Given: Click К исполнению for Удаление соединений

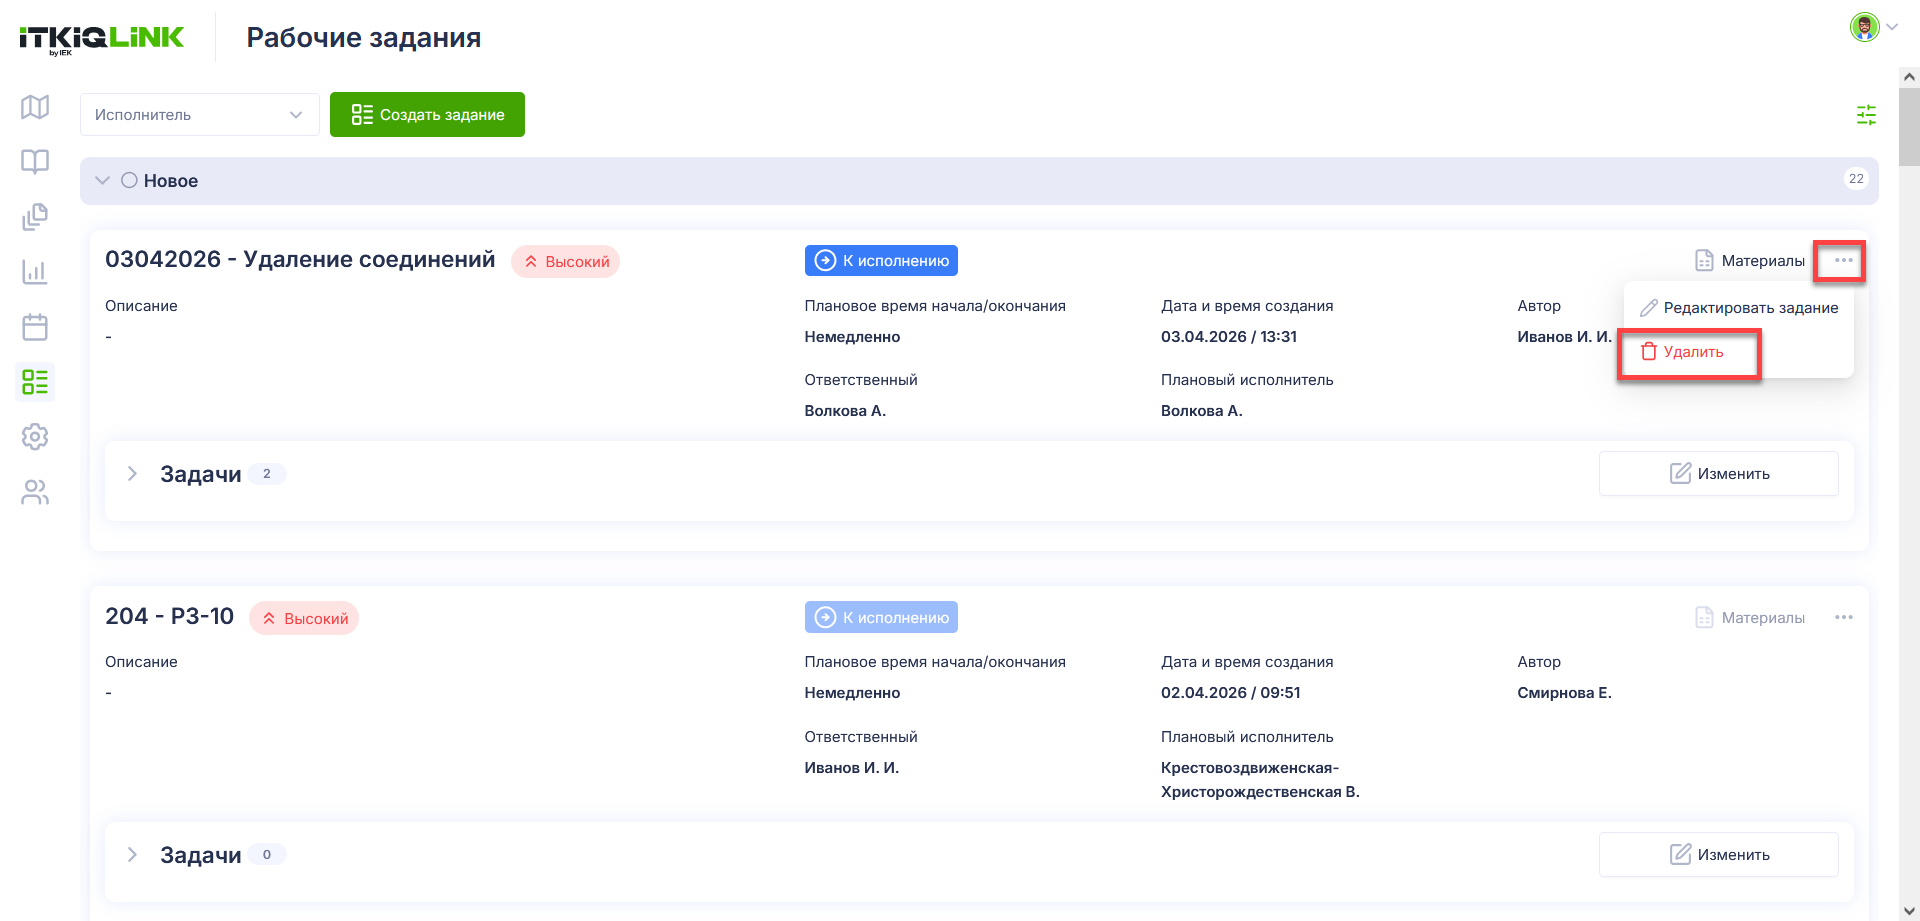Looking at the screenshot, I should tap(881, 261).
